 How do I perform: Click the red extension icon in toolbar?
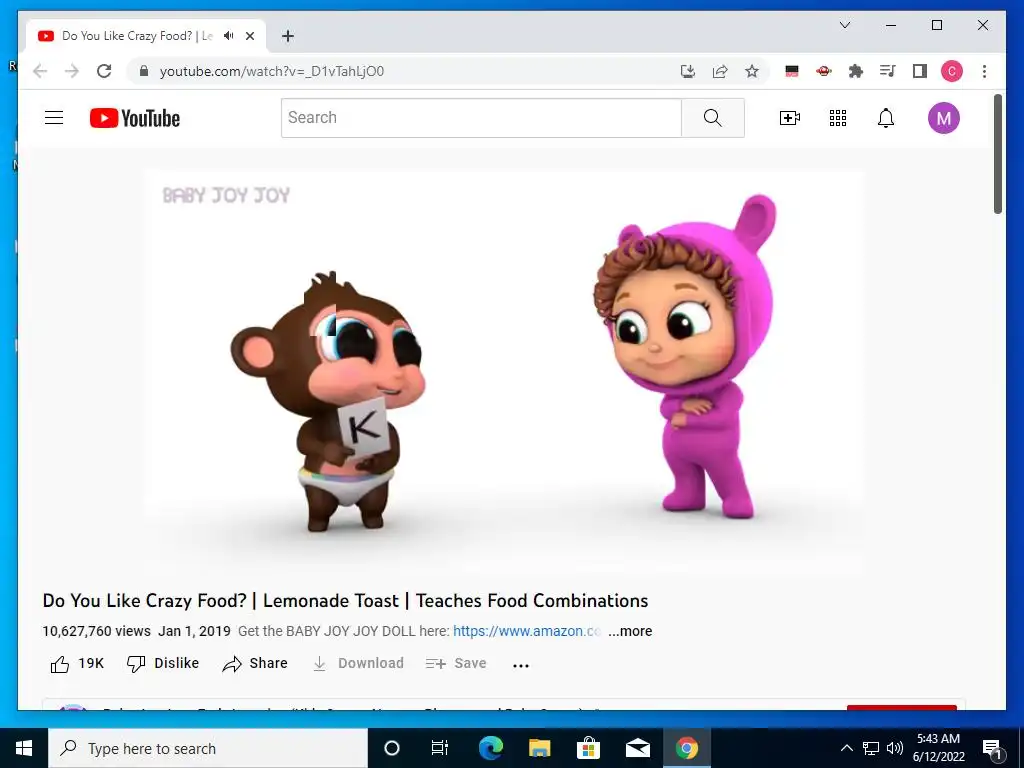pyautogui.click(x=824, y=71)
